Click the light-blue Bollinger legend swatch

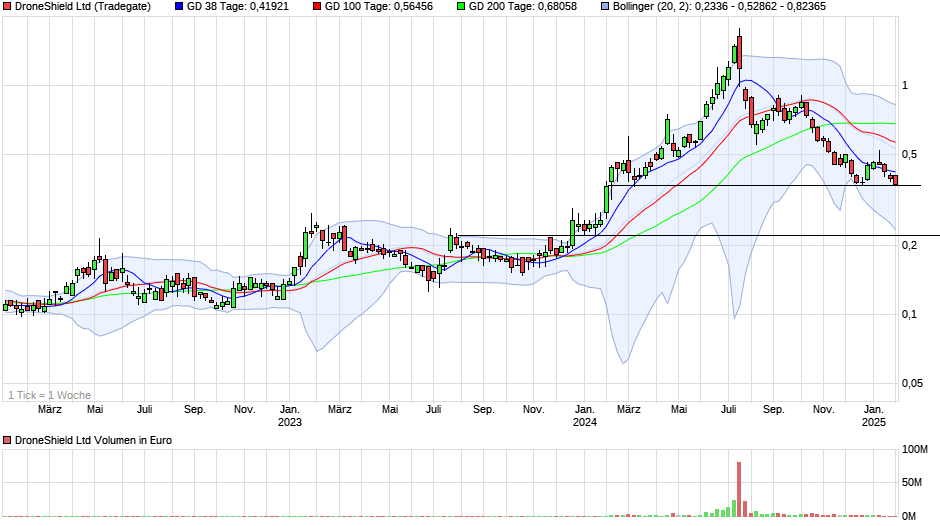coord(605,7)
